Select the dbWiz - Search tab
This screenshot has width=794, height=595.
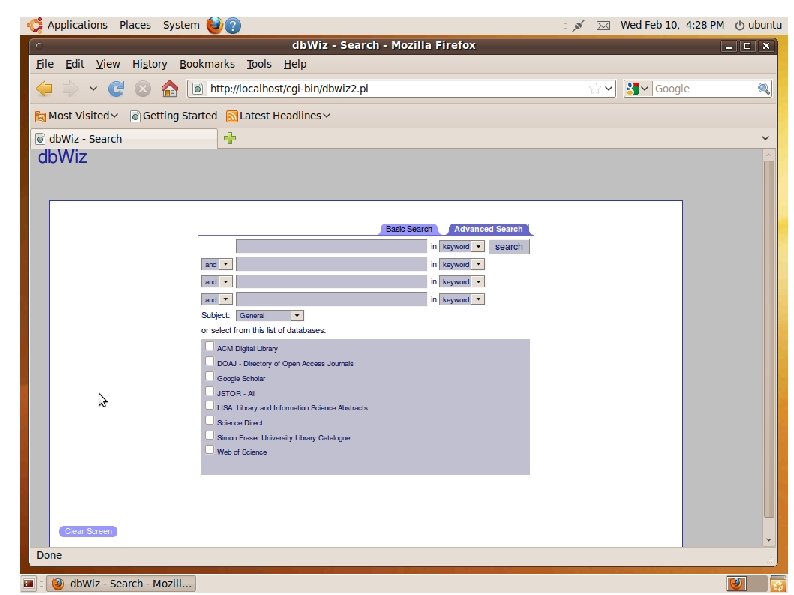(x=124, y=139)
